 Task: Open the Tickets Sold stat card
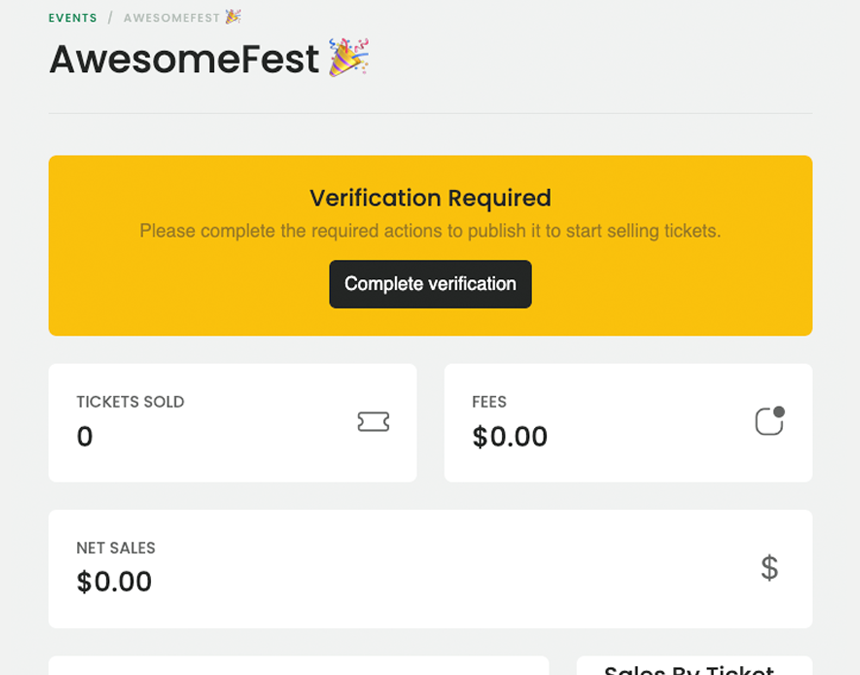point(233,423)
